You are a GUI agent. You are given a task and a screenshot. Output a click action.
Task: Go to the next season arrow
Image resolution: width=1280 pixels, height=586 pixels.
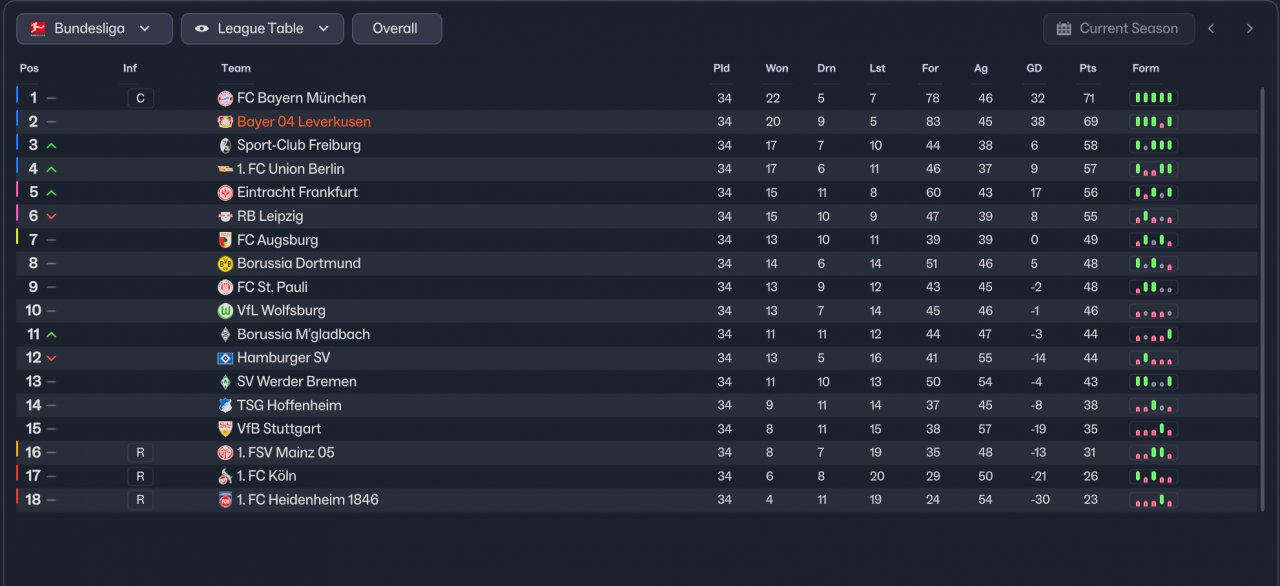click(x=1249, y=29)
